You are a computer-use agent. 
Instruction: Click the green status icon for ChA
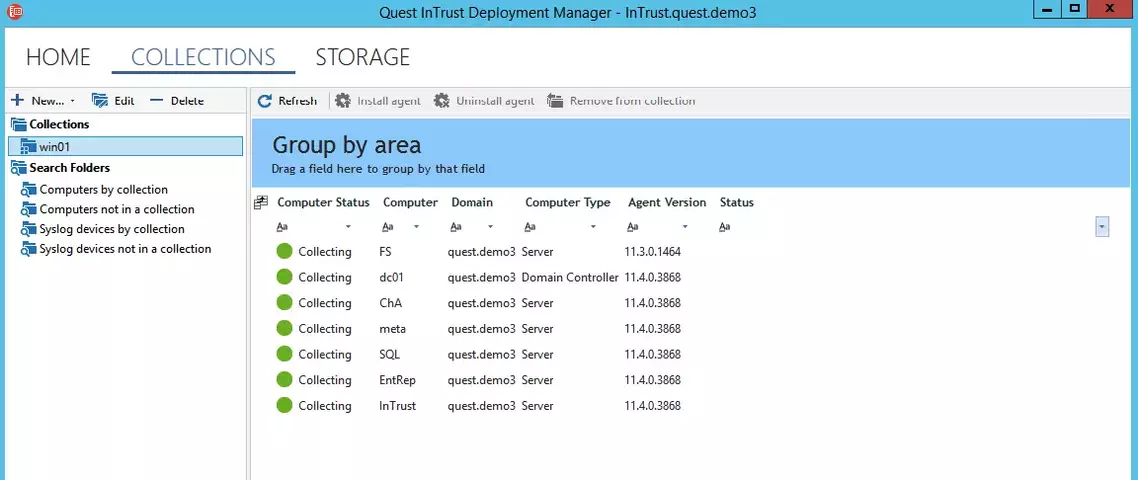click(x=284, y=303)
